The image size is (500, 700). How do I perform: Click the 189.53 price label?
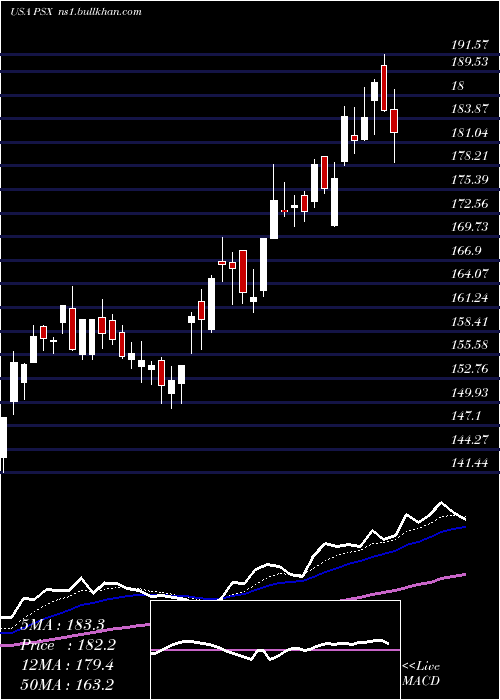470,62
